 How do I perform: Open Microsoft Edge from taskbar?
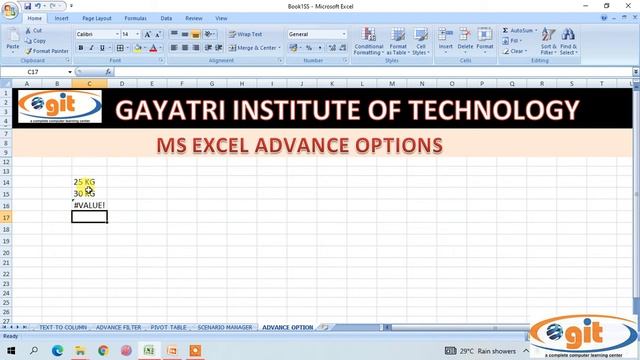tap(57, 351)
